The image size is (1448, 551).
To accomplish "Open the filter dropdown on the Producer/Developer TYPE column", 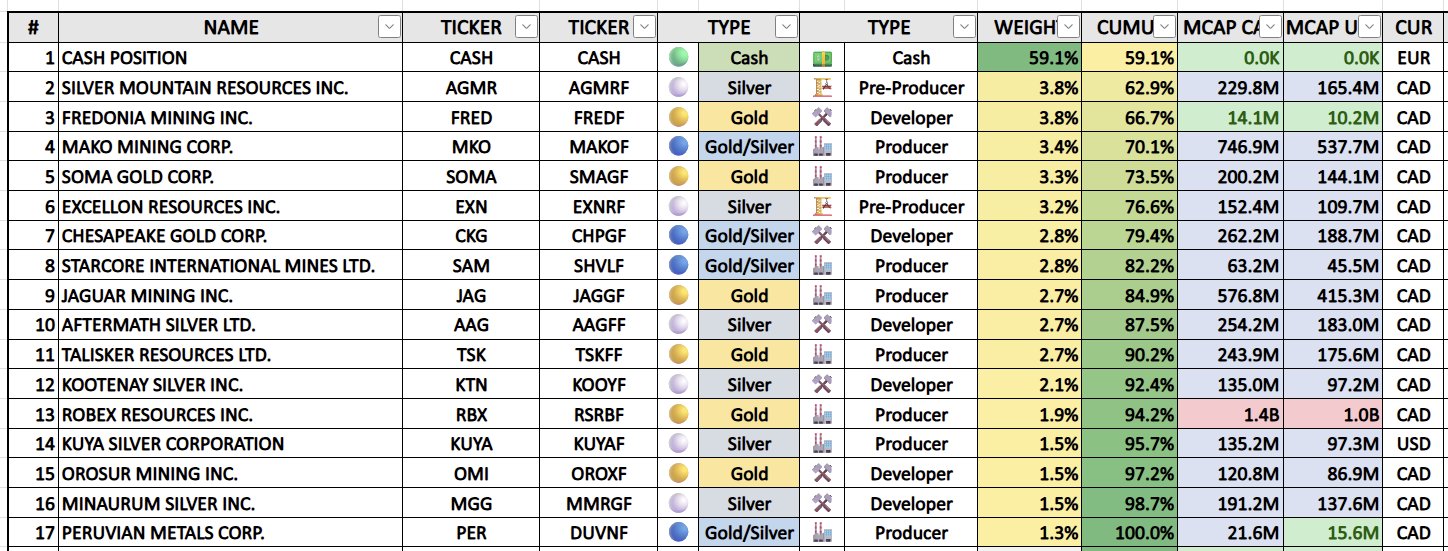I will [964, 28].
